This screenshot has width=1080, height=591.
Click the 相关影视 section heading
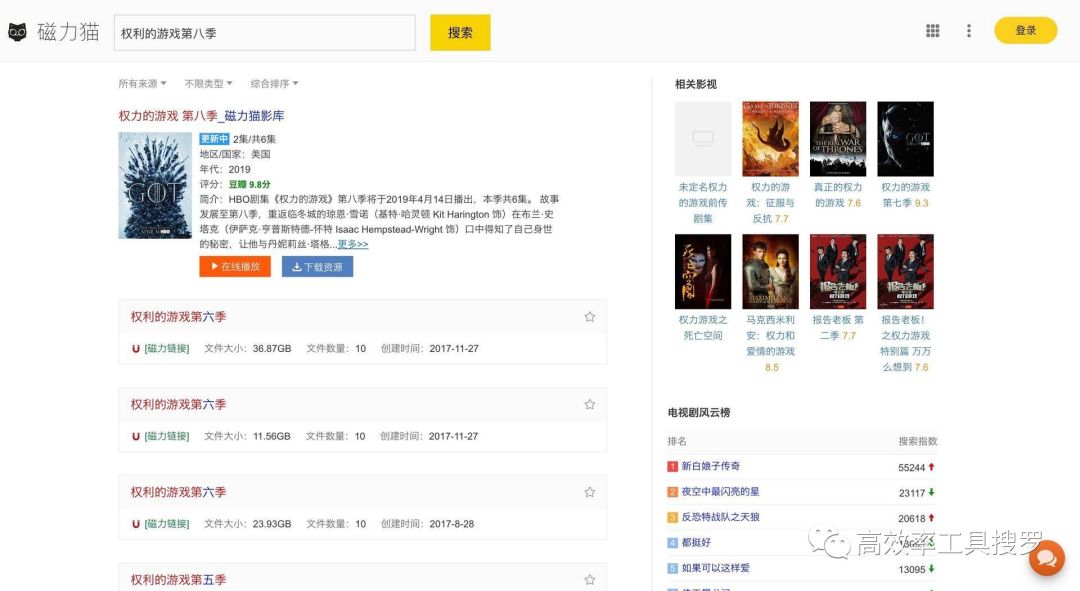(696, 84)
